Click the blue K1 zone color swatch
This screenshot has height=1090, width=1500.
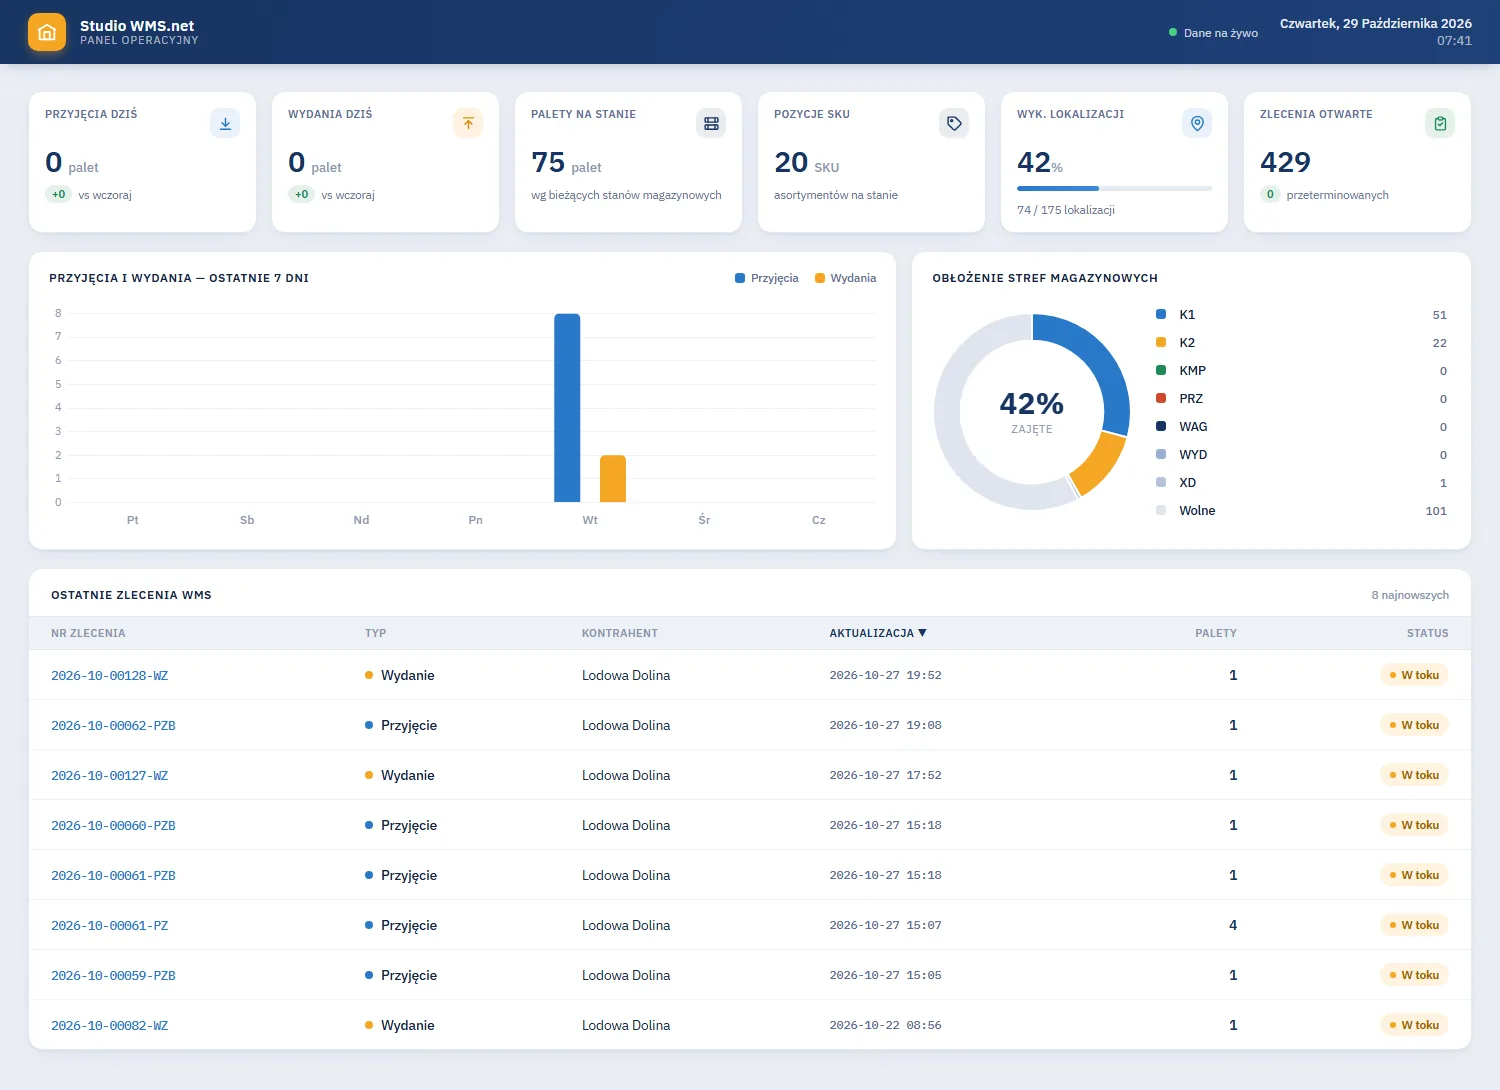click(1161, 314)
